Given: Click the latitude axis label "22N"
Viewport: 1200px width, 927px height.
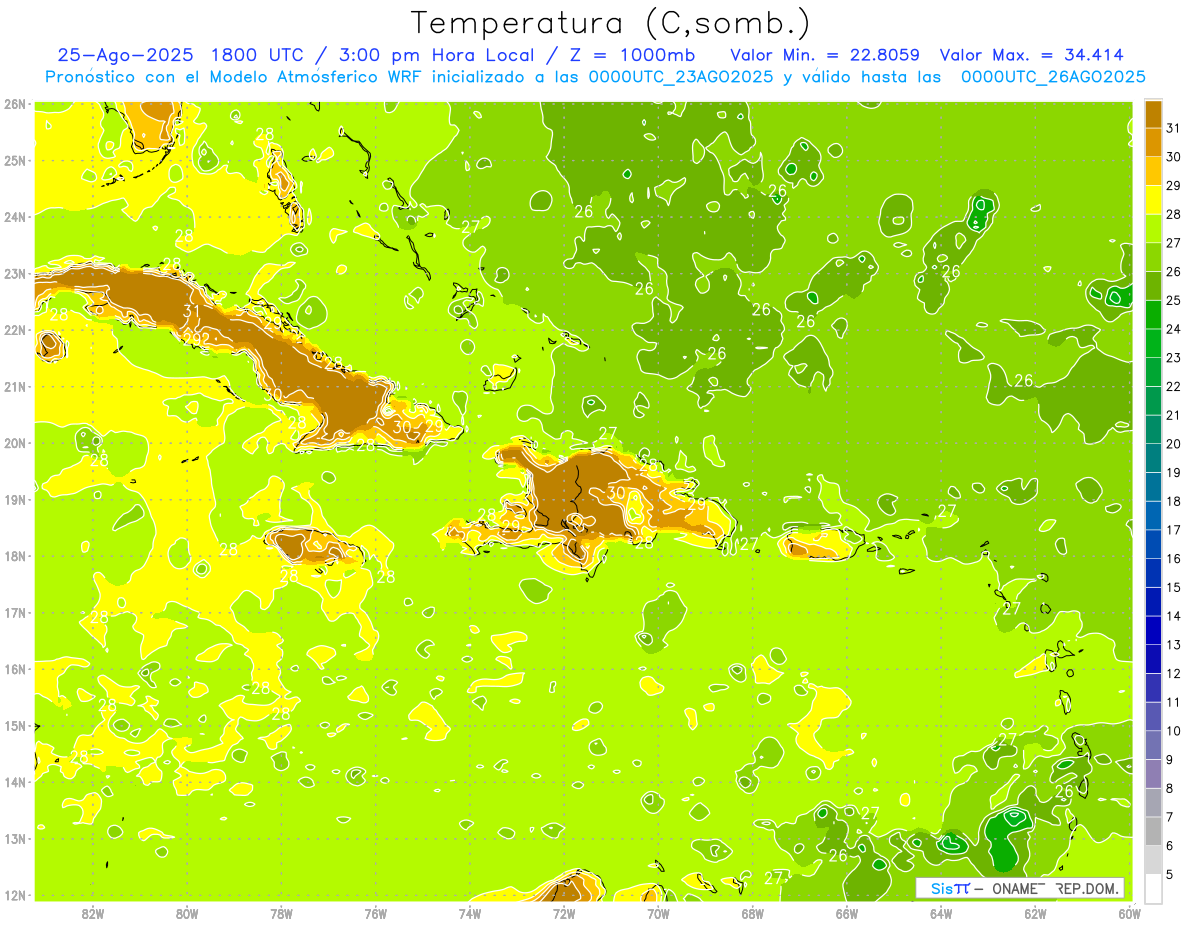Looking at the screenshot, I should point(15,330).
